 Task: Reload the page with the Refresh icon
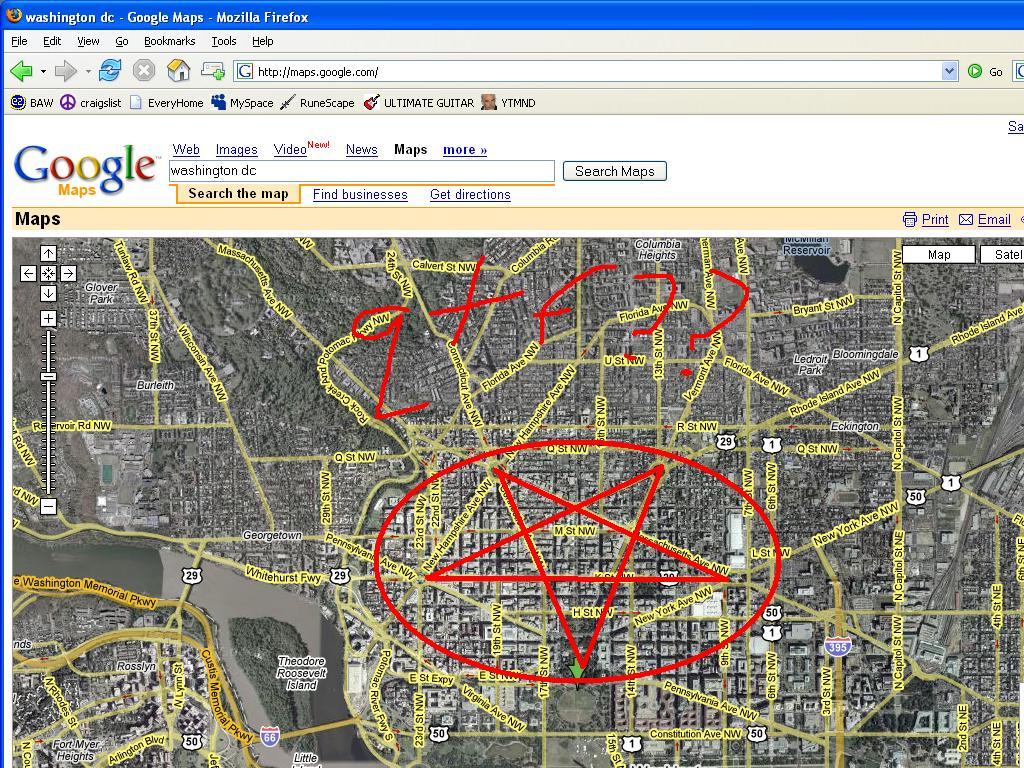click(x=110, y=71)
